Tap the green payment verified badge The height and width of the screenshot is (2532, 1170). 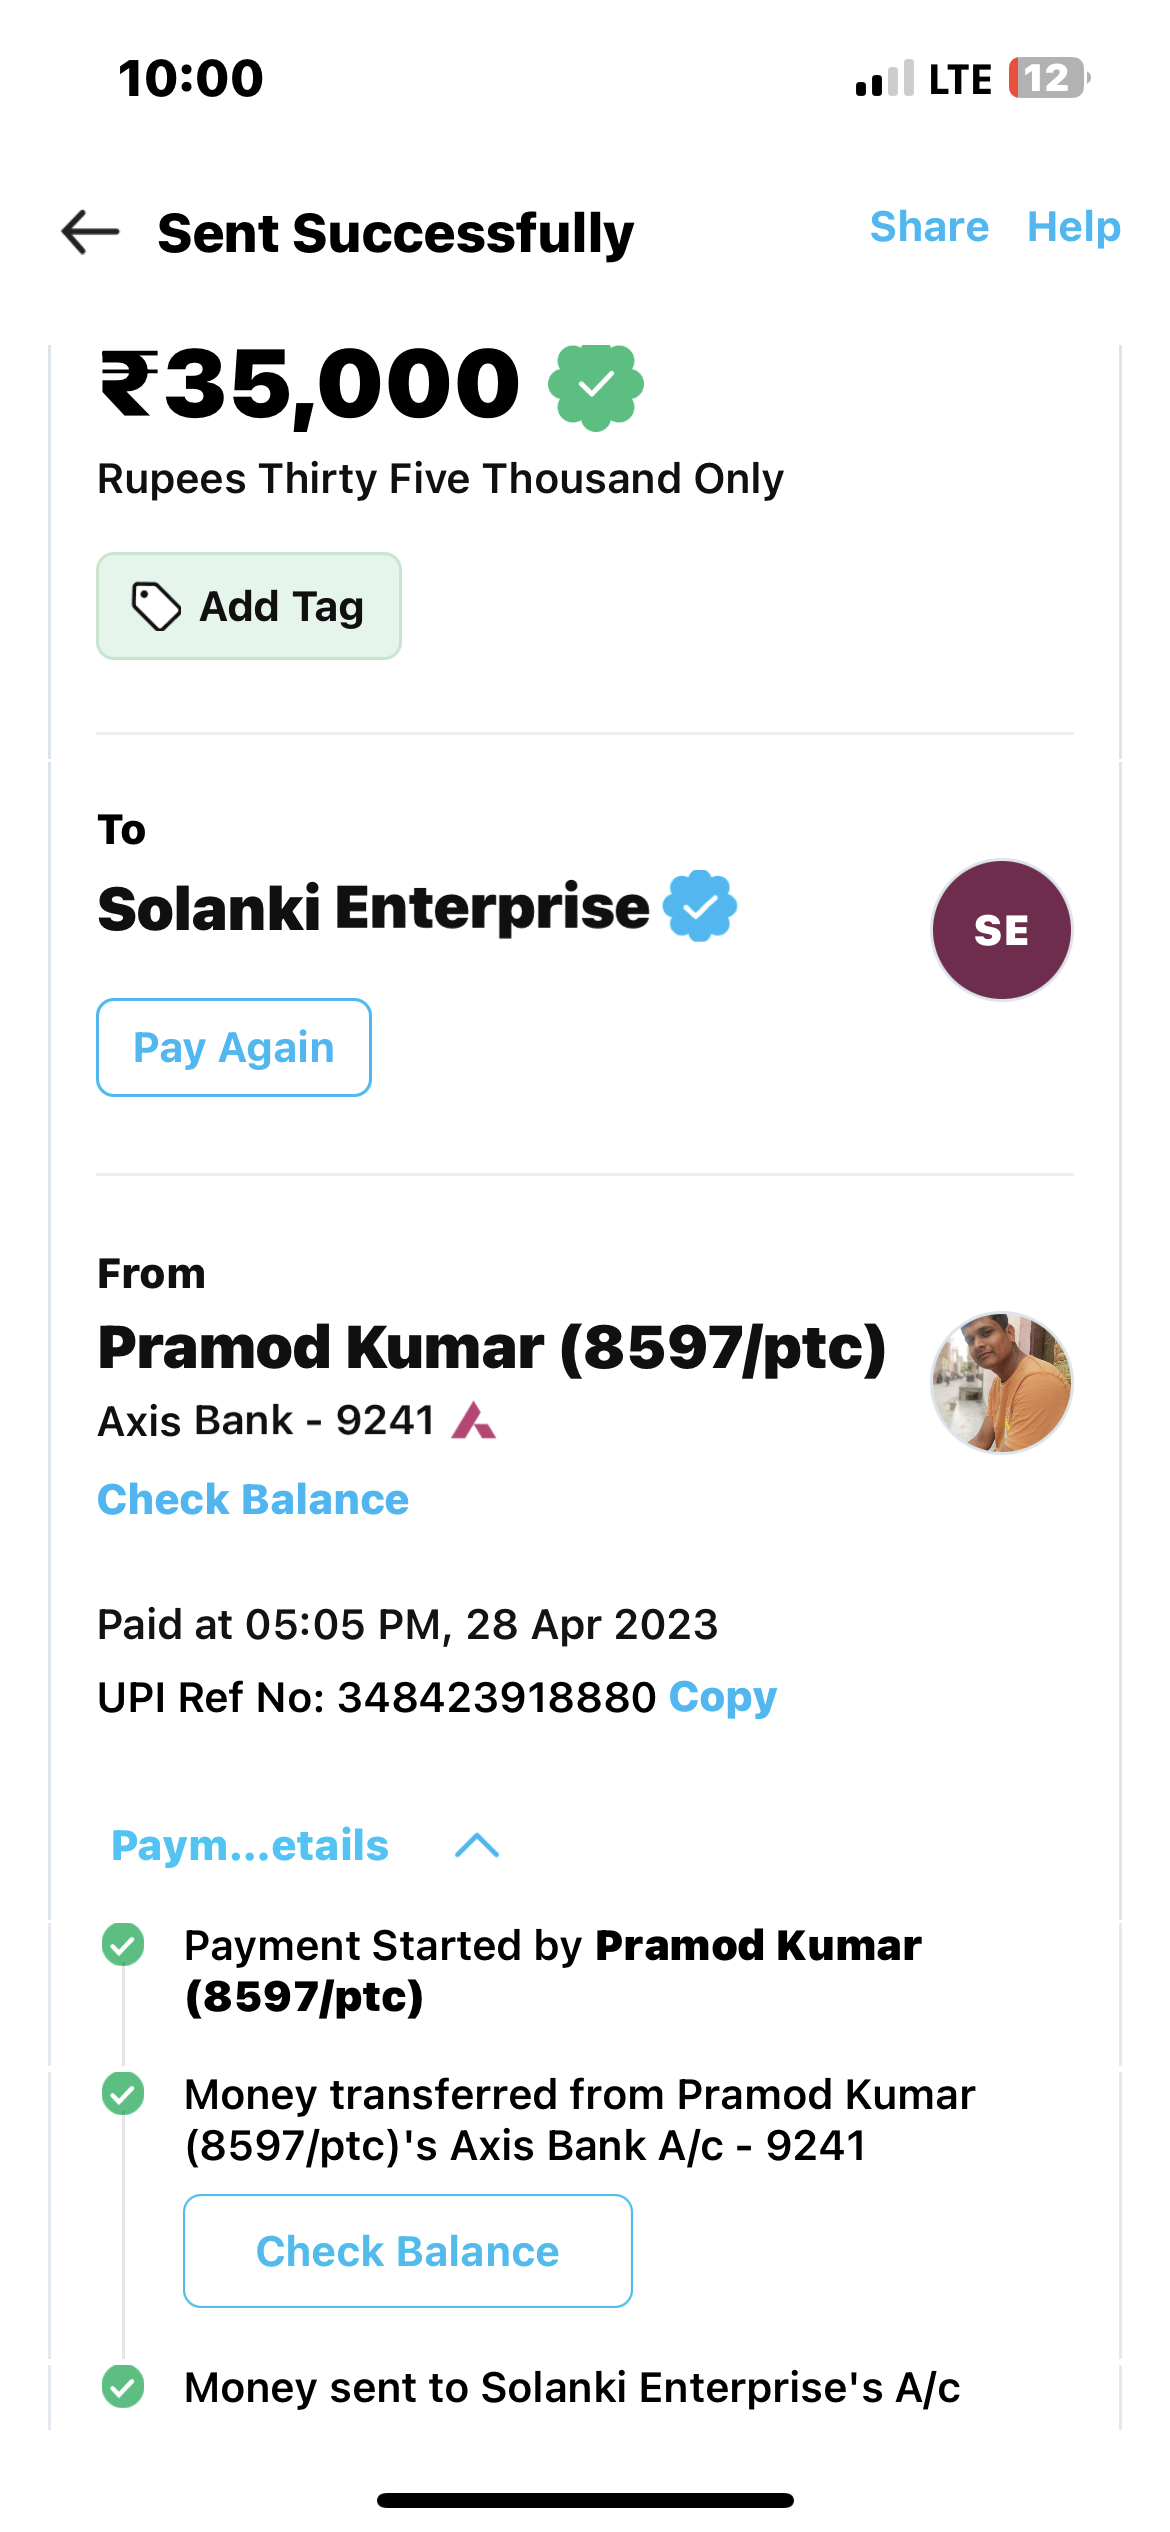click(595, 387)
